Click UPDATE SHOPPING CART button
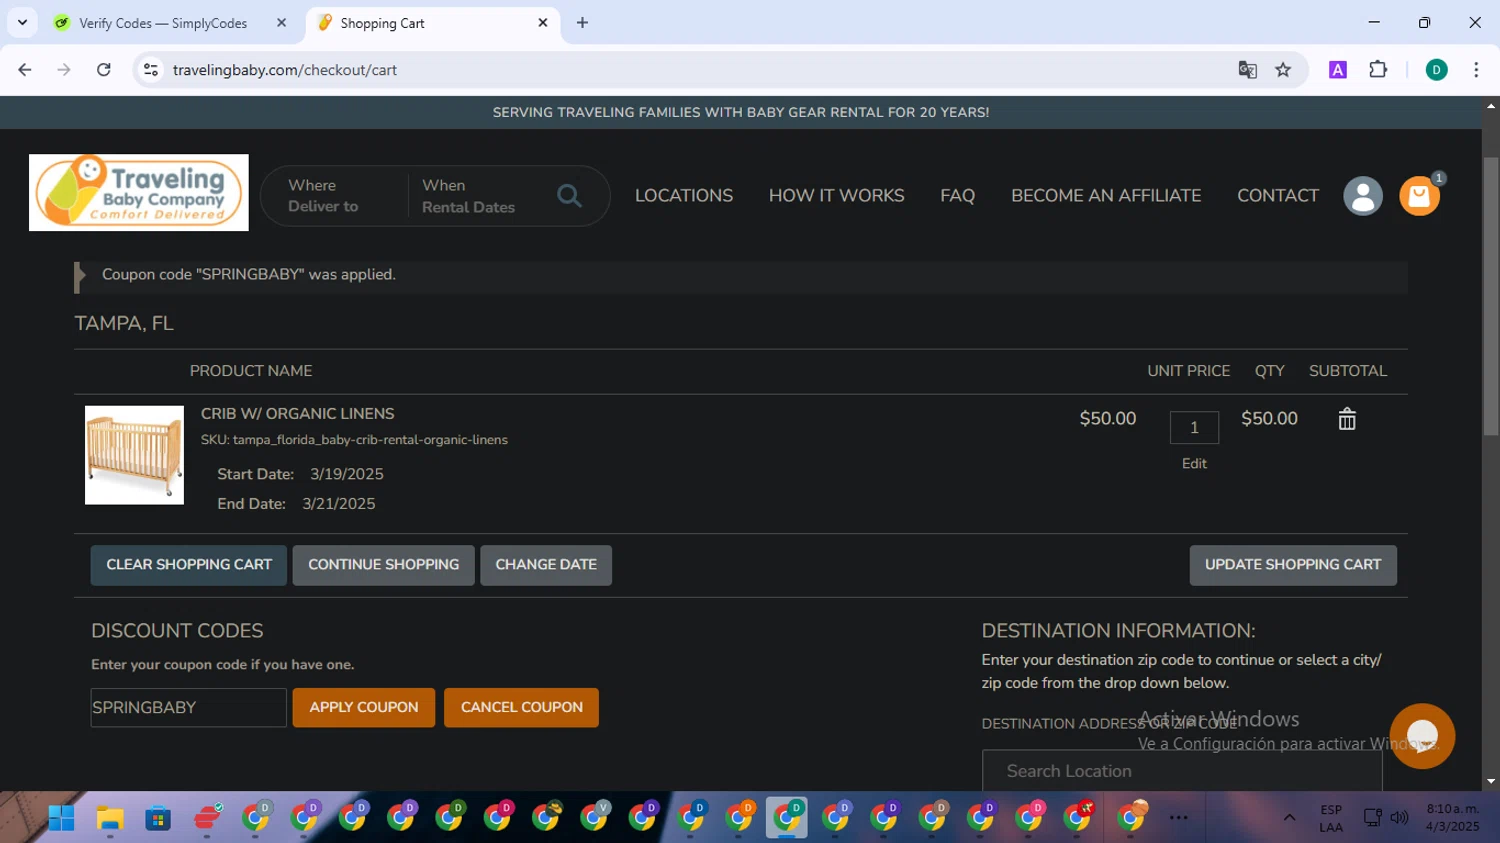 click(x=1293, y=565)
